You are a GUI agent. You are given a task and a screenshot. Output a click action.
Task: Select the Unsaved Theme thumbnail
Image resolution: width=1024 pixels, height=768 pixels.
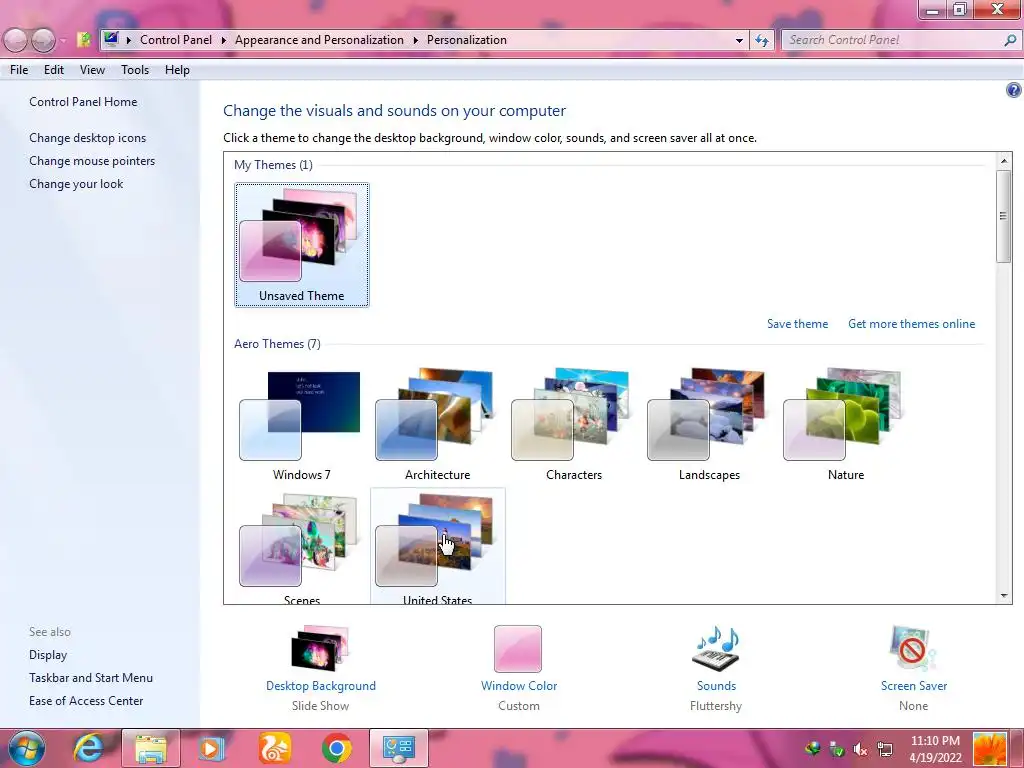302,245
